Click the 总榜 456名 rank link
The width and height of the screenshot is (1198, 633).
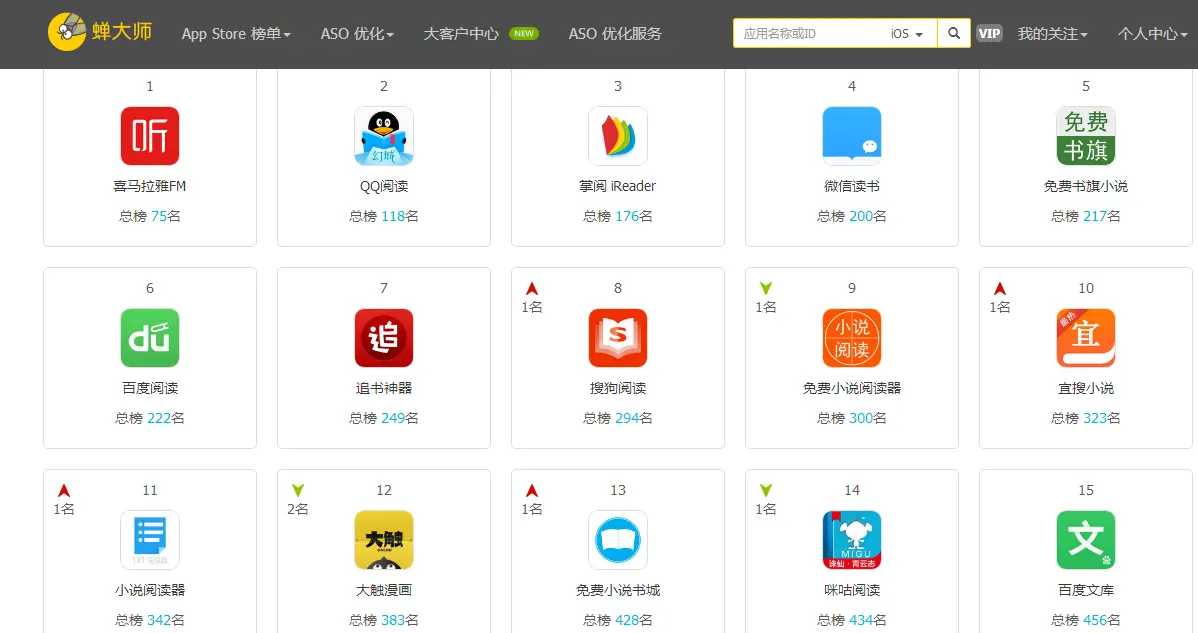(1086, 620)
